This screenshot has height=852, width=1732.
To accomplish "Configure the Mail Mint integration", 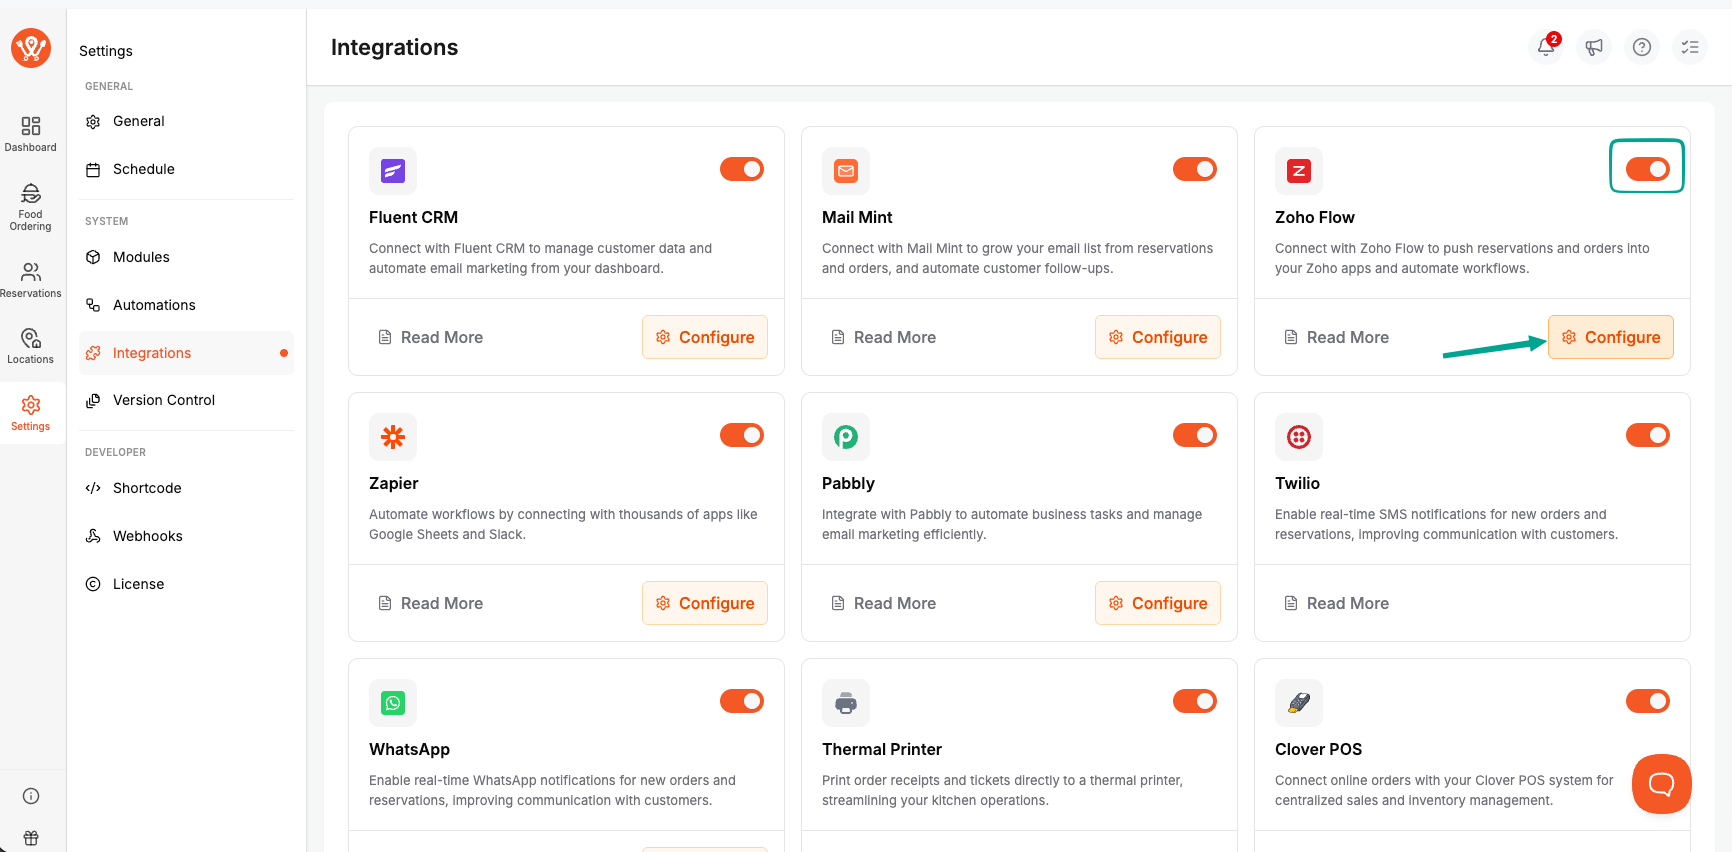I will [x=1158, y=337].
